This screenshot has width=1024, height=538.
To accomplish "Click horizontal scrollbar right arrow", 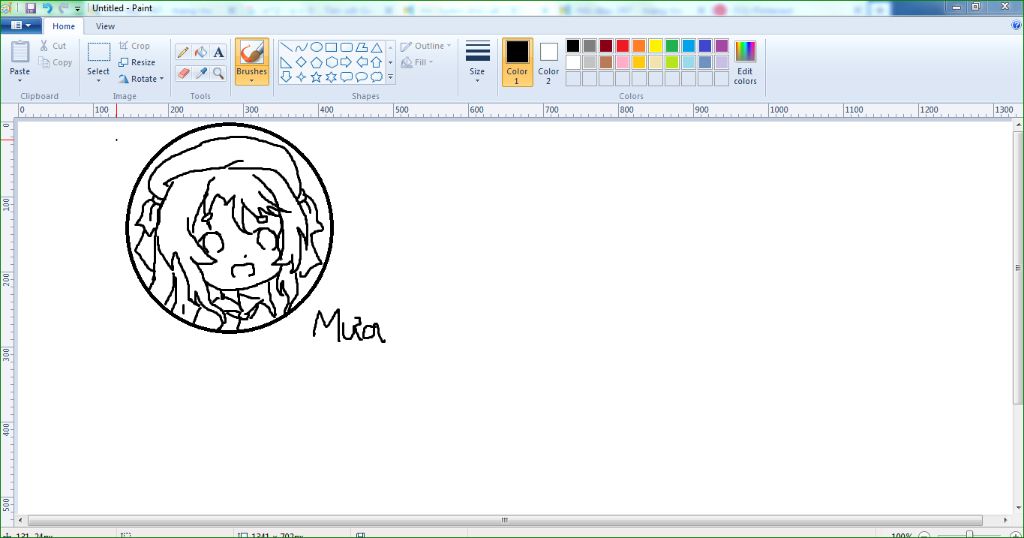I will [x=1006, y=520].
